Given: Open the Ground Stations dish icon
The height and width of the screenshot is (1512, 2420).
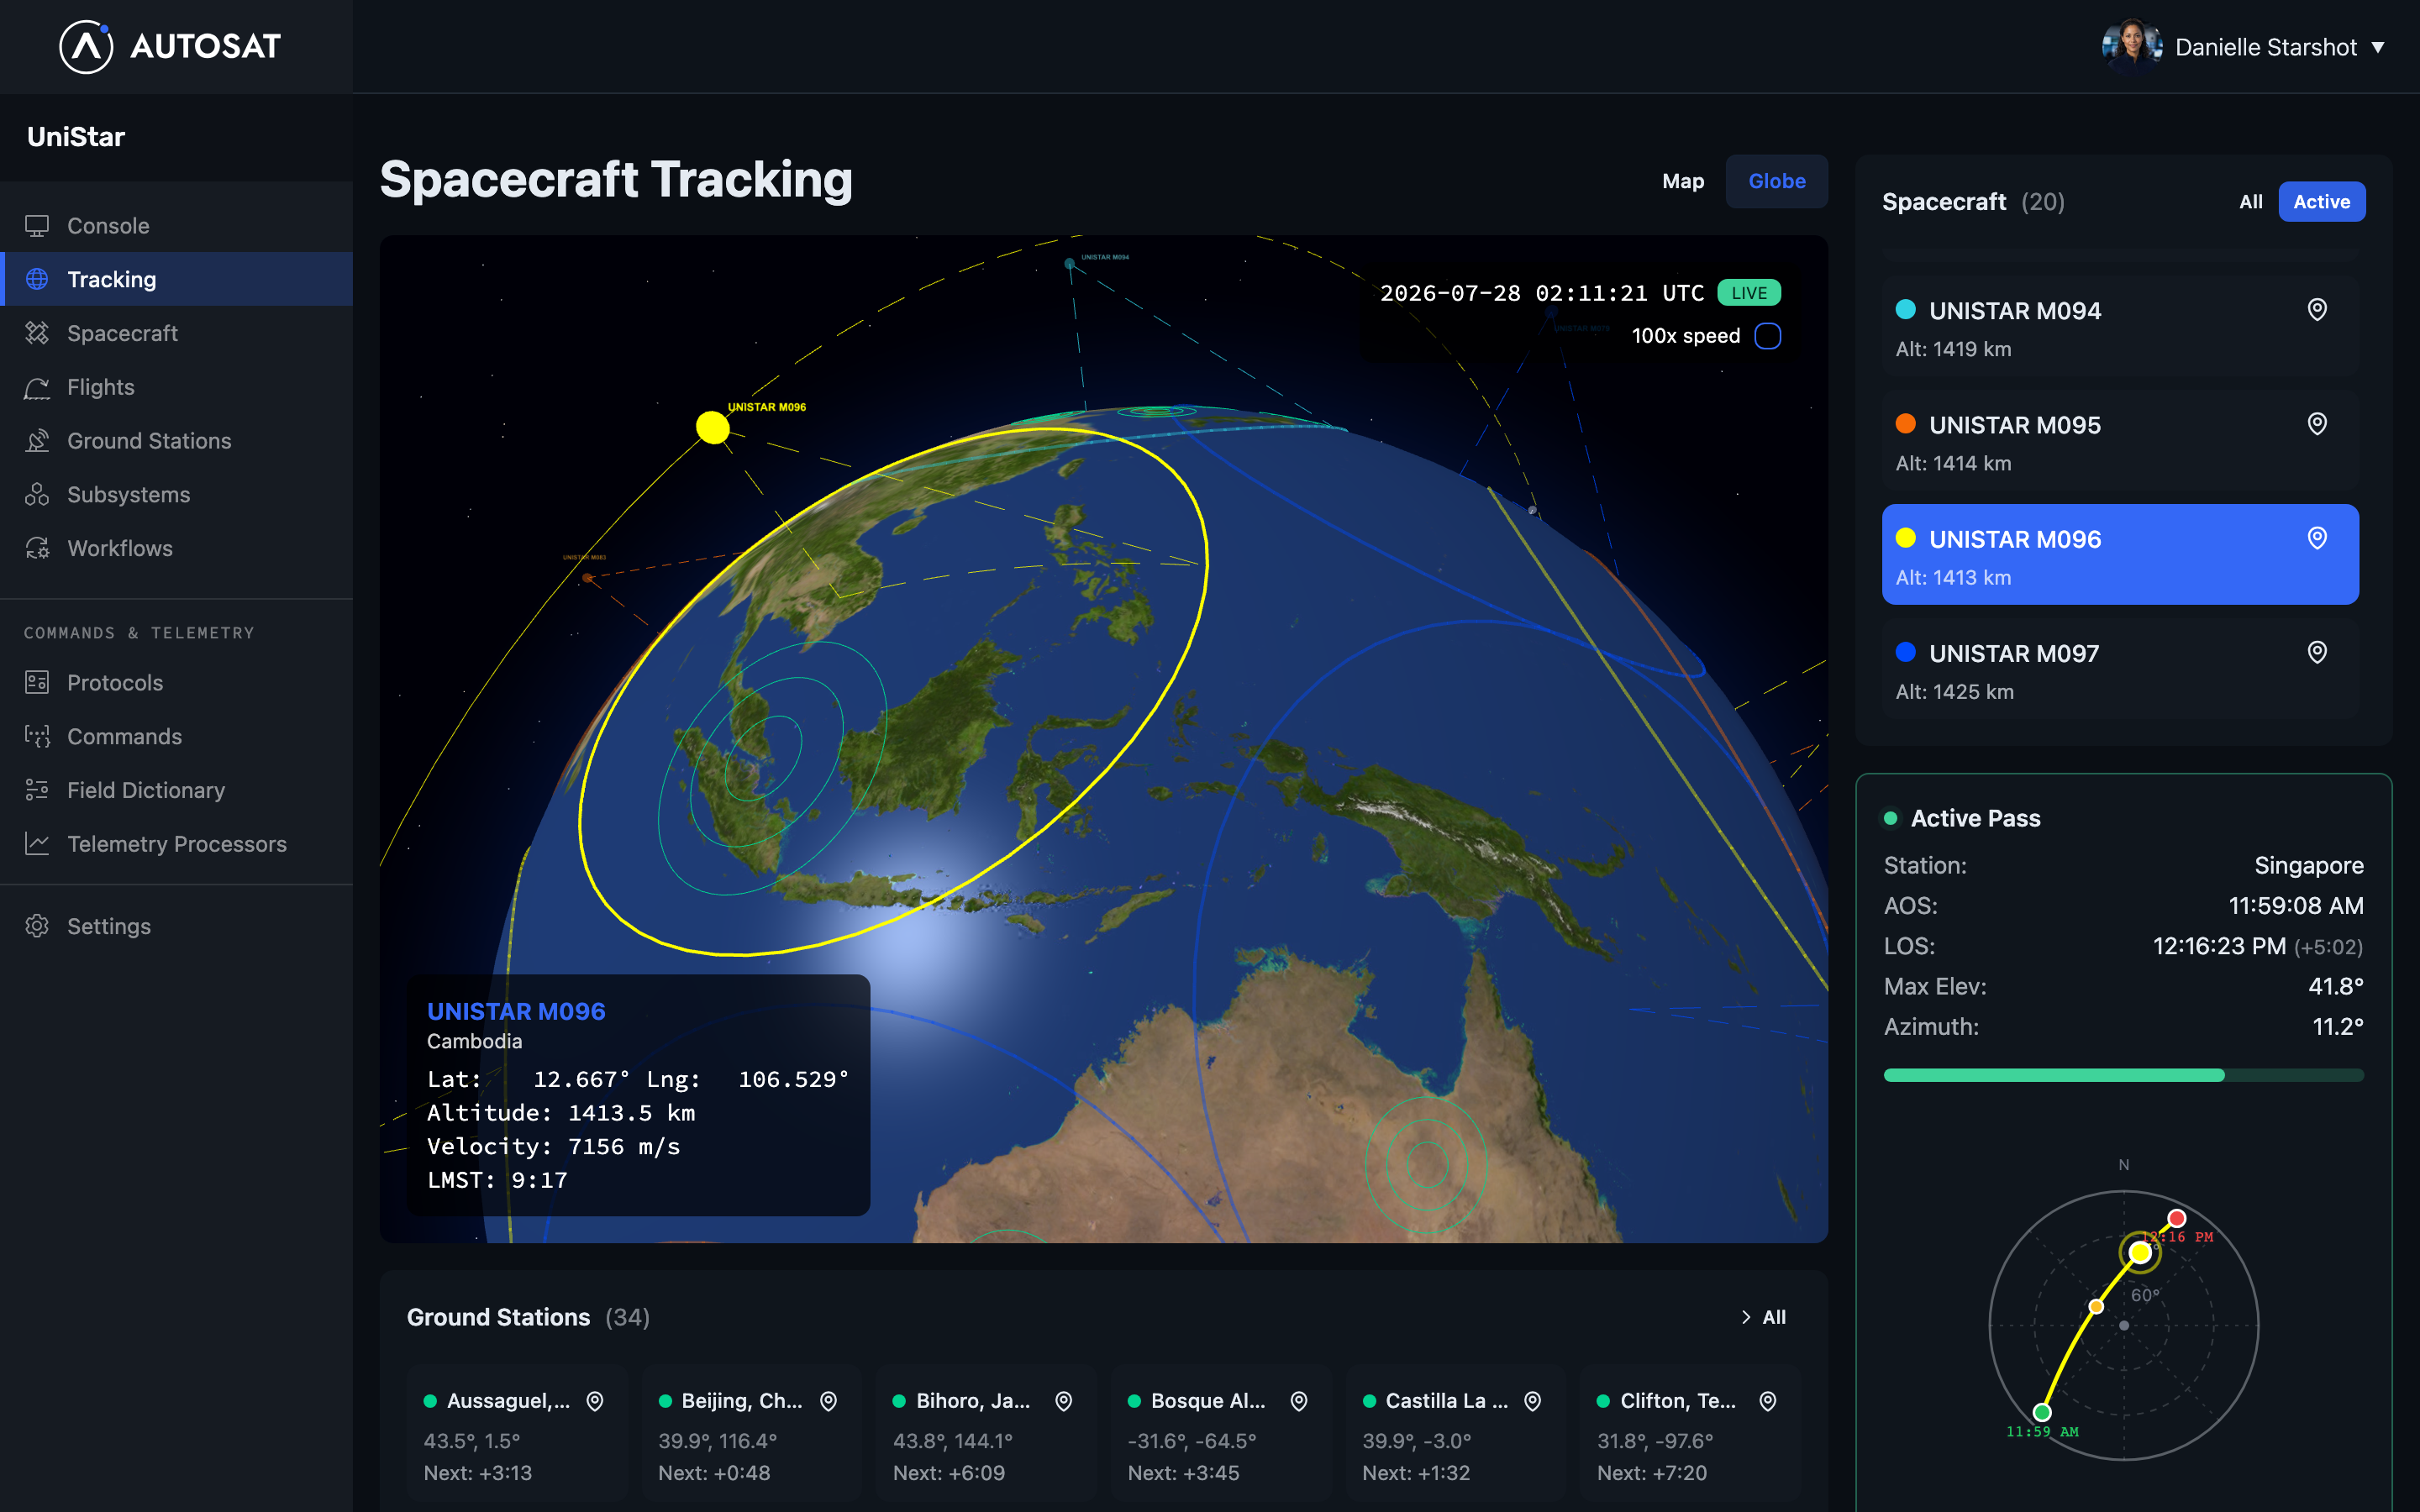Looking at the screenshot, I should [x=37, y=441].
